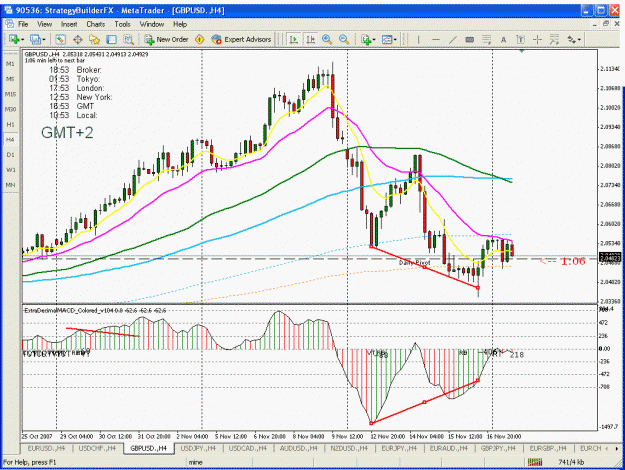The height and width of the screenshot is (470, 625).
Task: Open the Window menu
Action: (x=152, y=24)
